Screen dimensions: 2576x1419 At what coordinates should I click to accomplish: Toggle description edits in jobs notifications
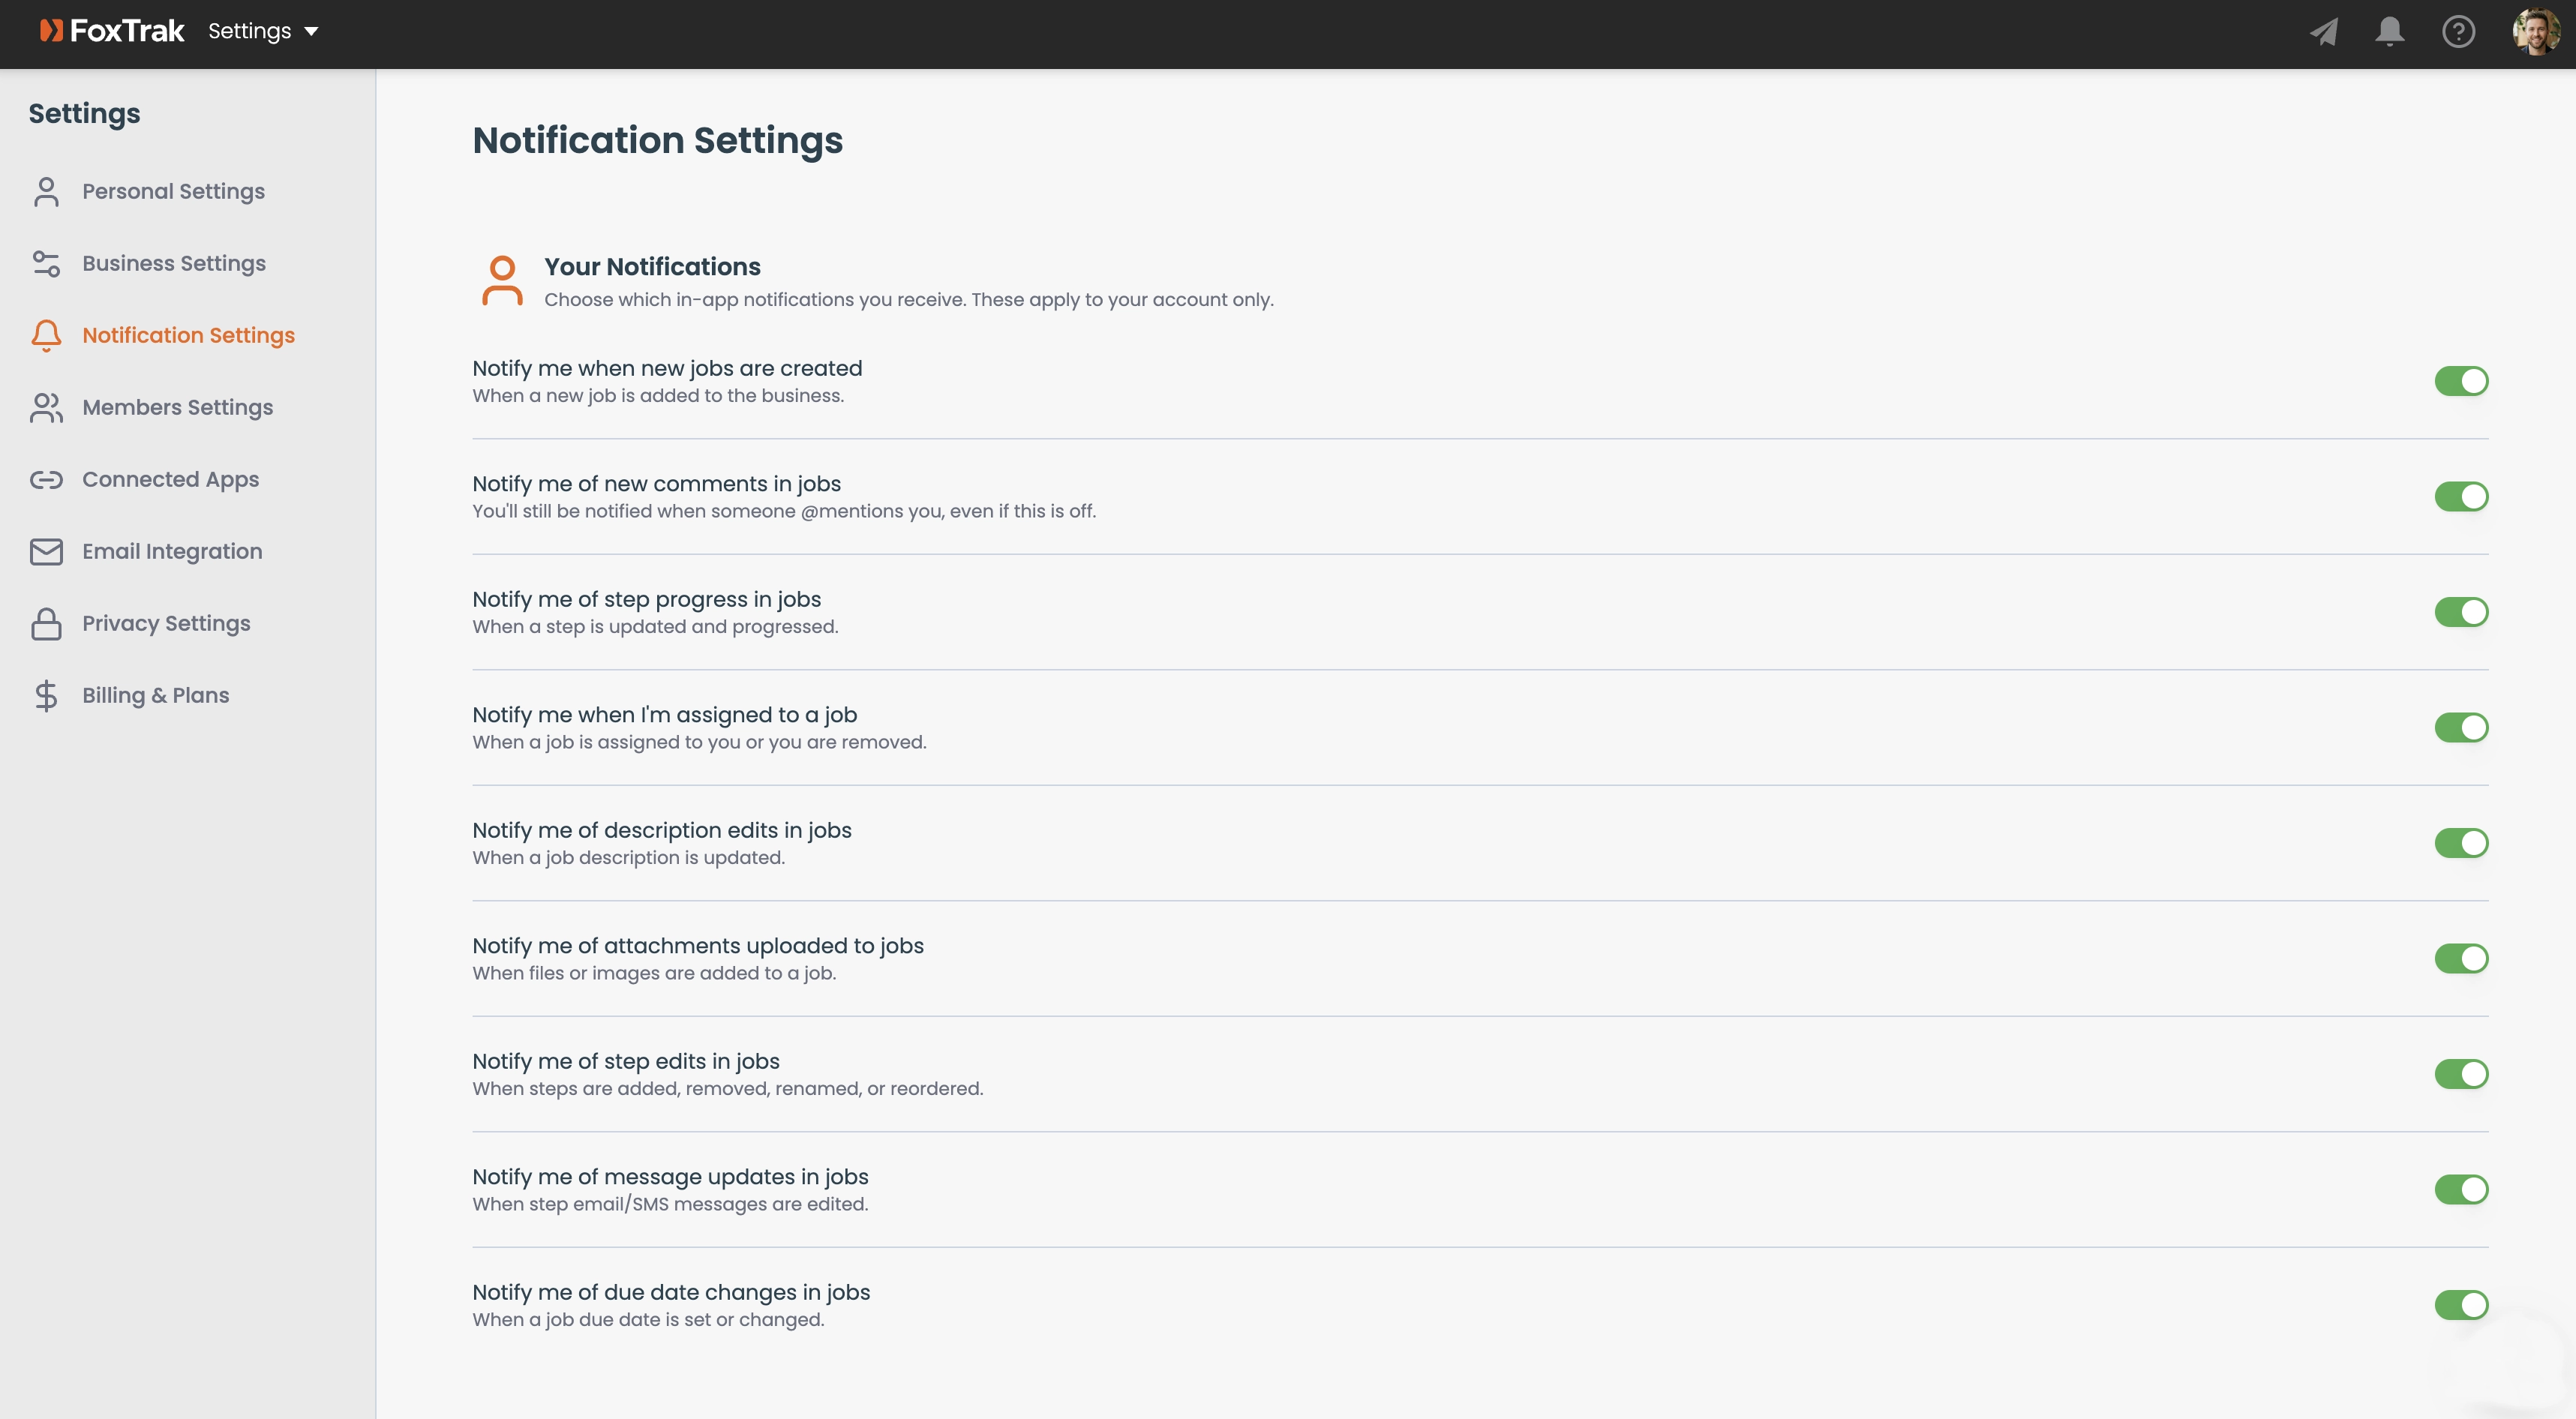(2461, 843)
